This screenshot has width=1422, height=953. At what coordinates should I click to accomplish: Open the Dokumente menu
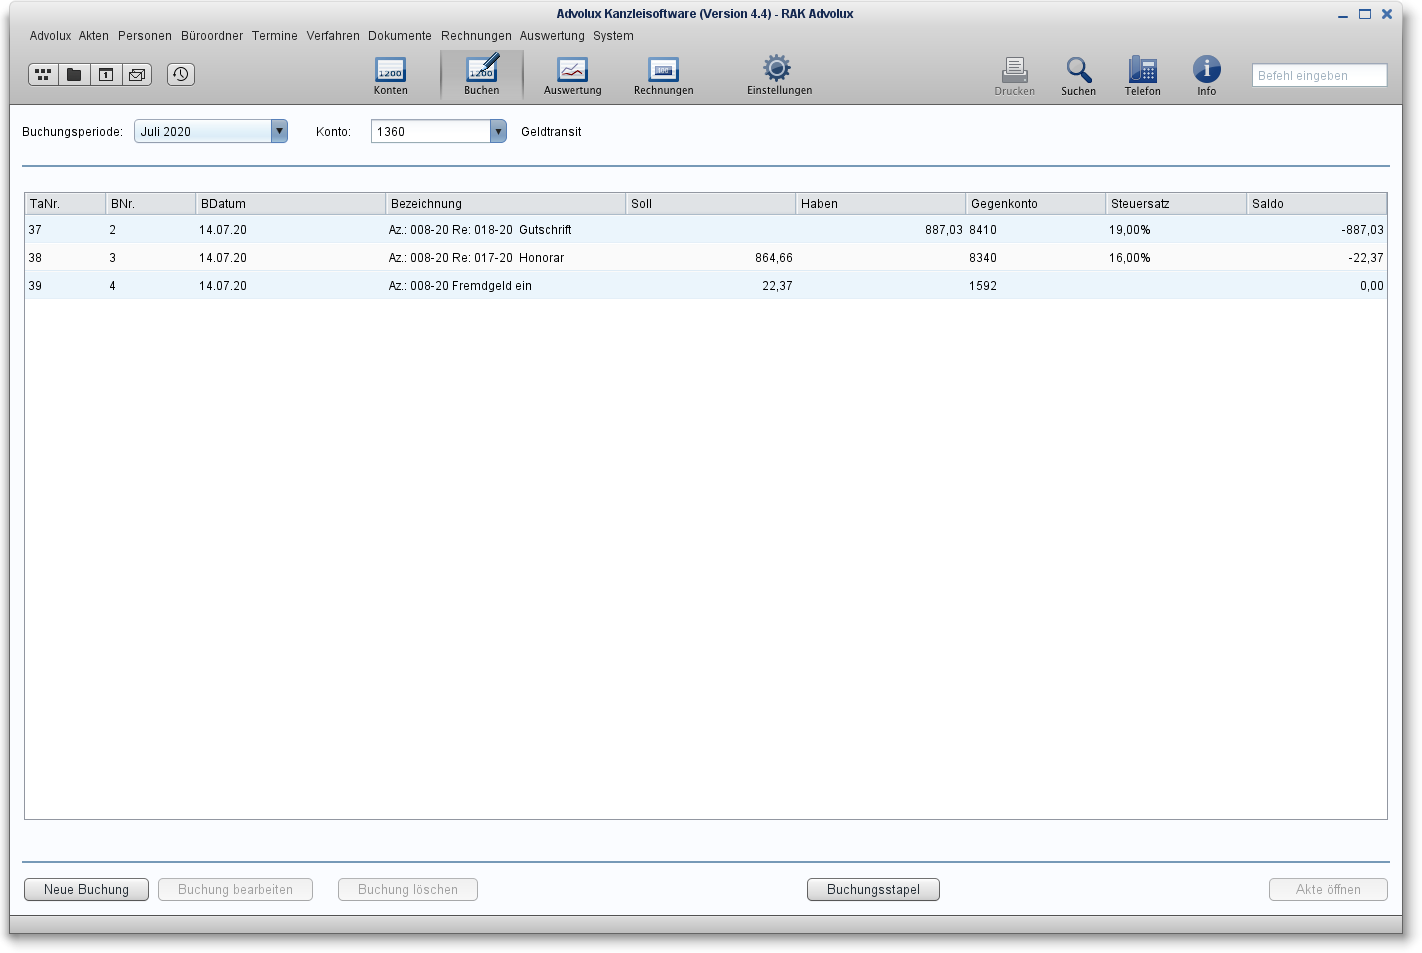coord(400,36)
